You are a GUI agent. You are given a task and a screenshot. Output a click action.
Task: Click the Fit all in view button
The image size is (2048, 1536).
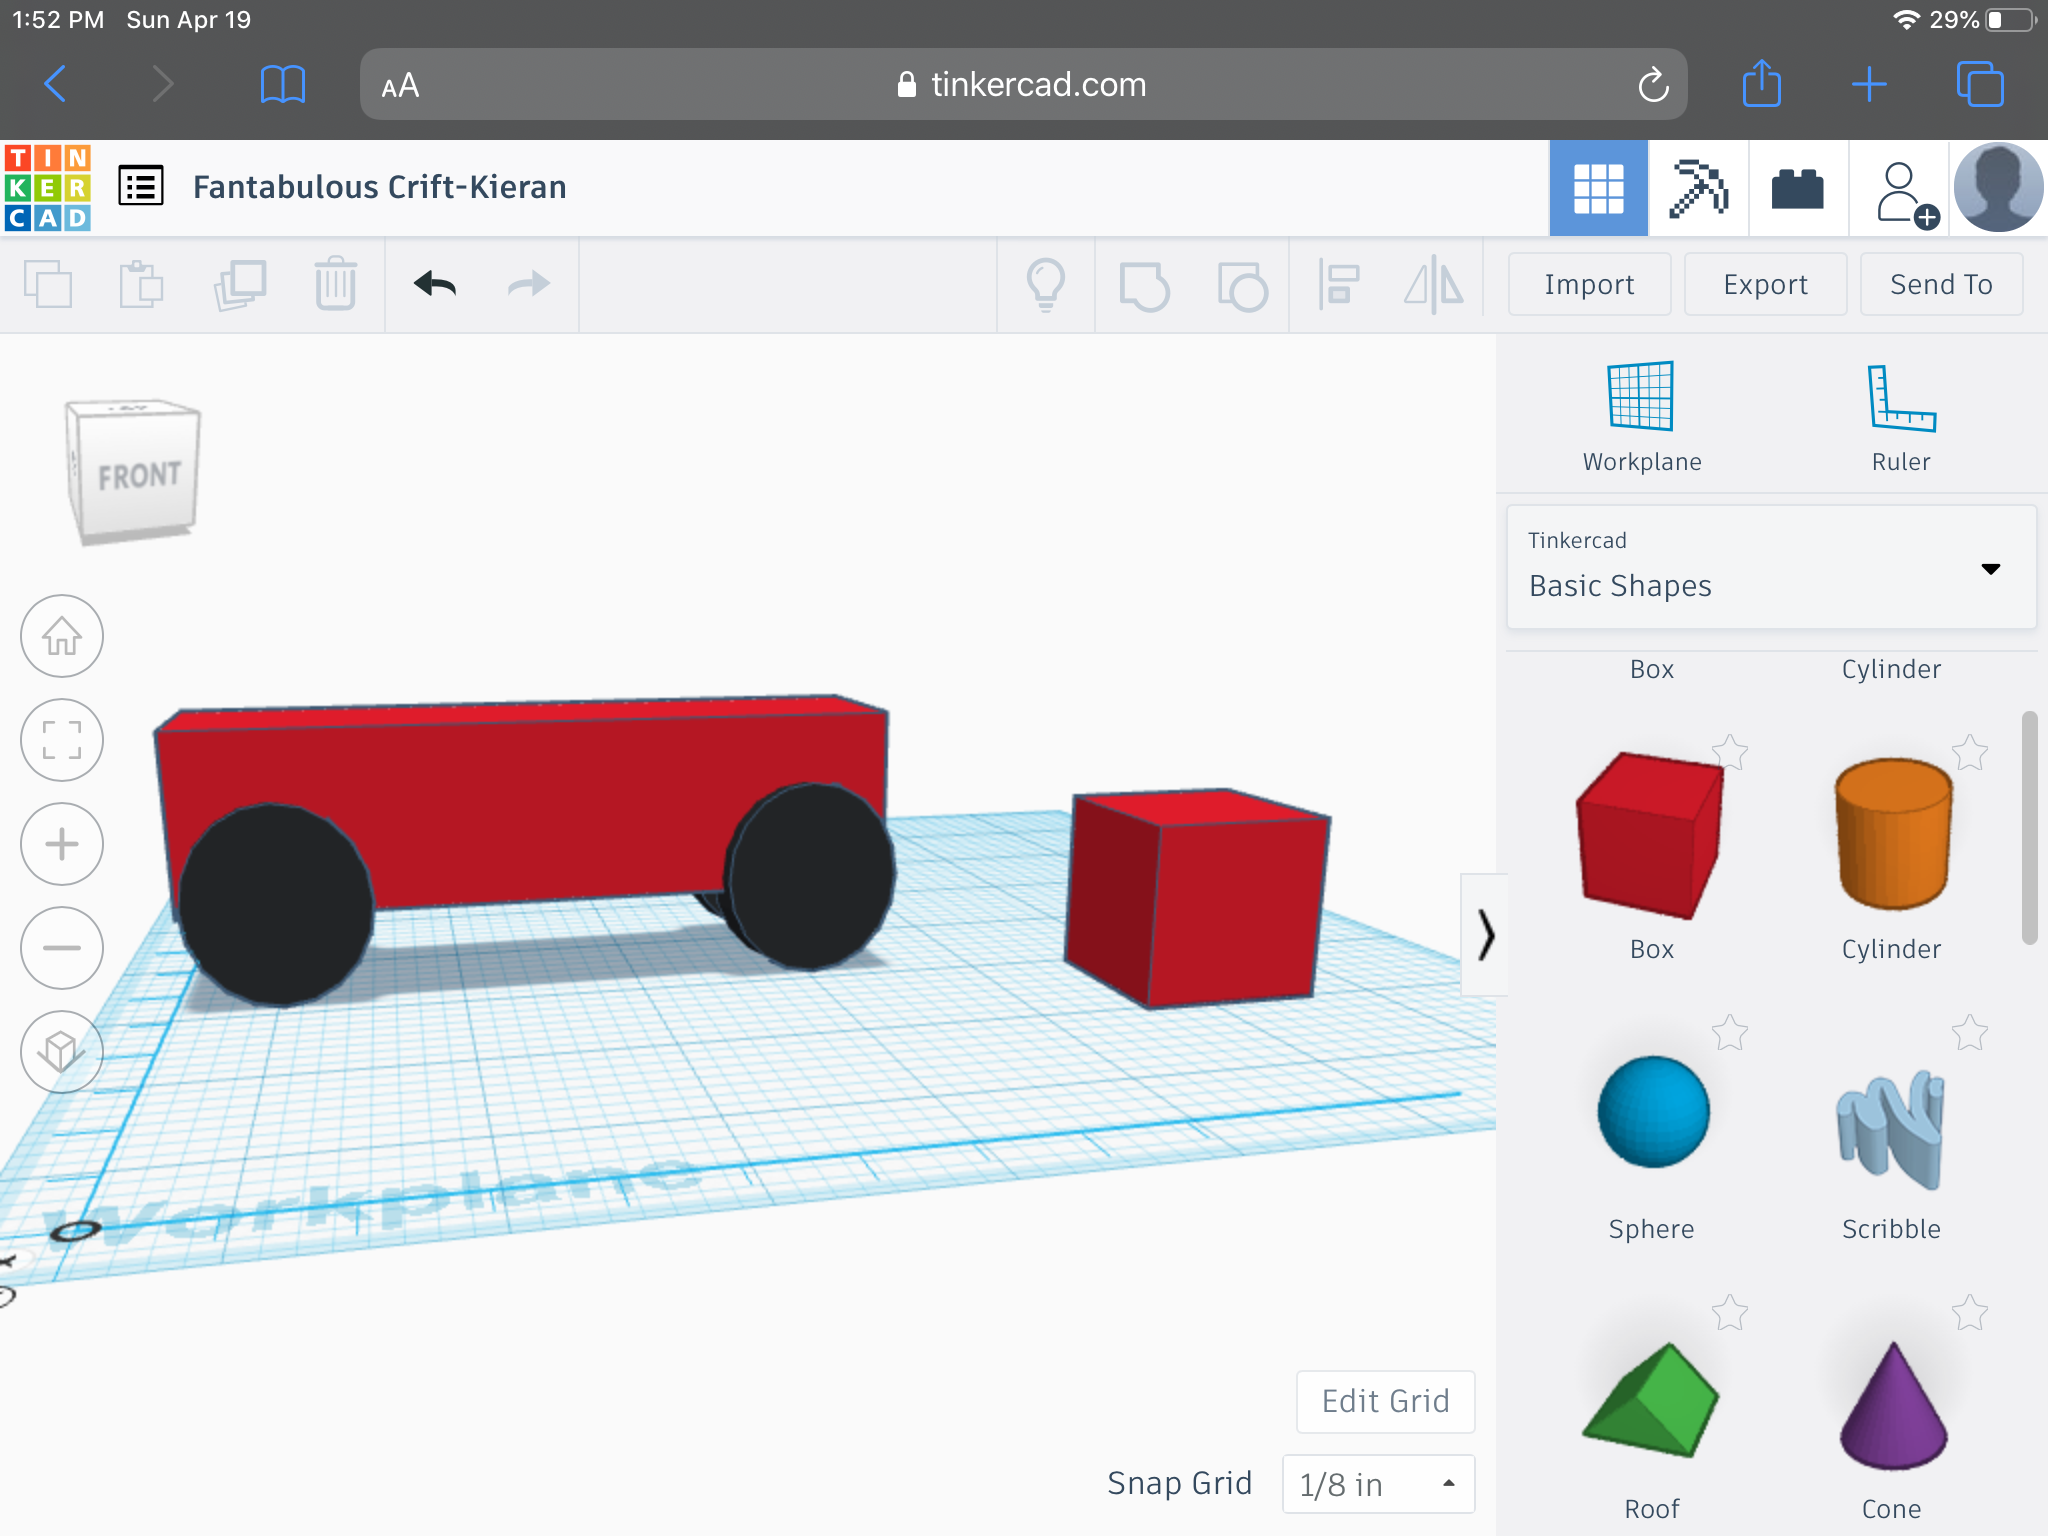coord(62,740)
